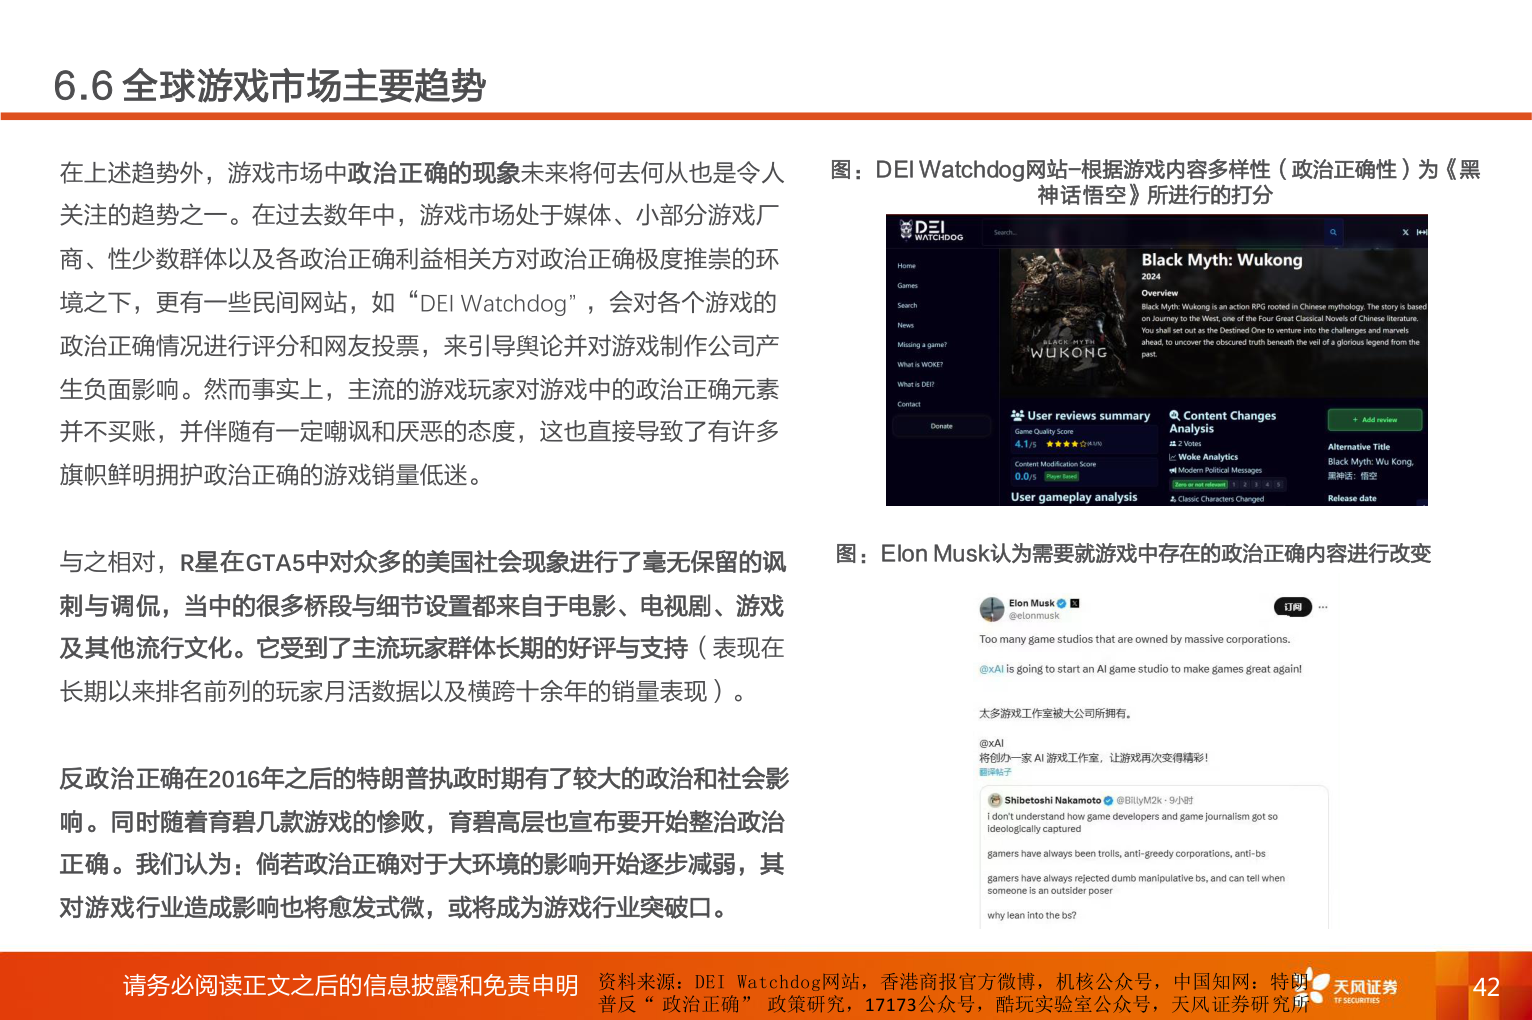Open 'Missing a game?' in the sidebar

(921, 345)
